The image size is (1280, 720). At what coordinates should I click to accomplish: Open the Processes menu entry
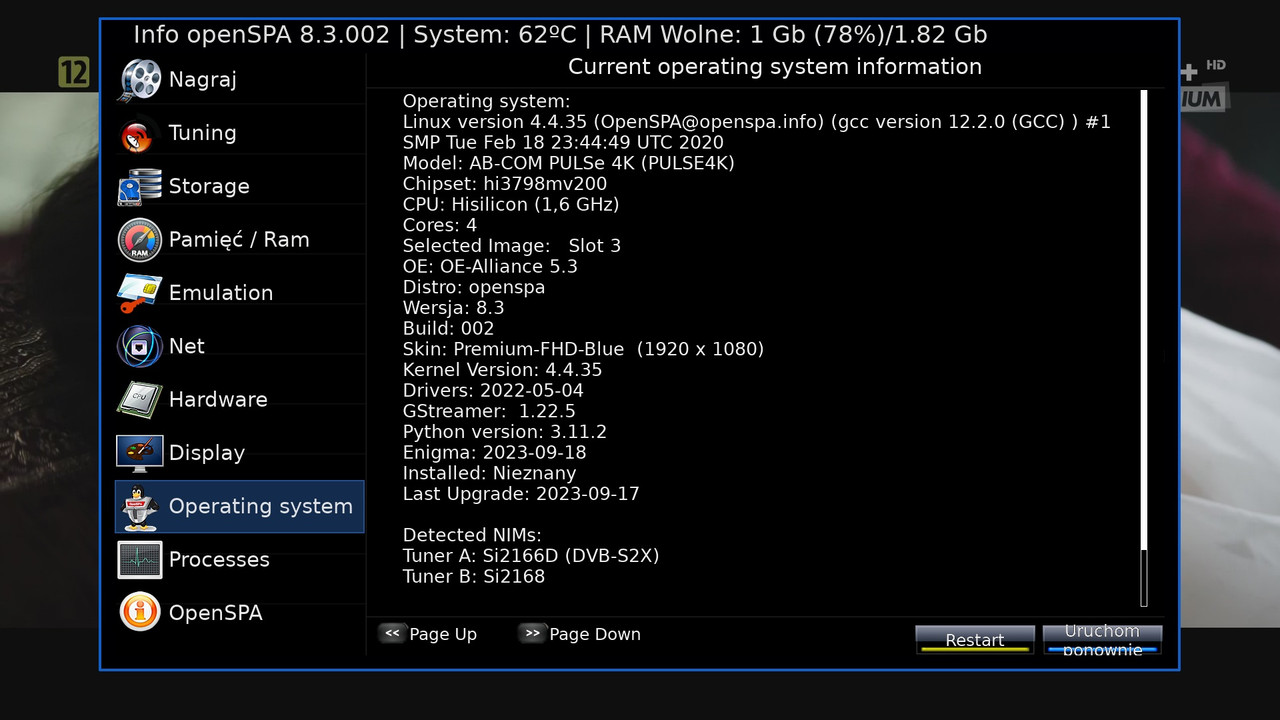point(240,559)
